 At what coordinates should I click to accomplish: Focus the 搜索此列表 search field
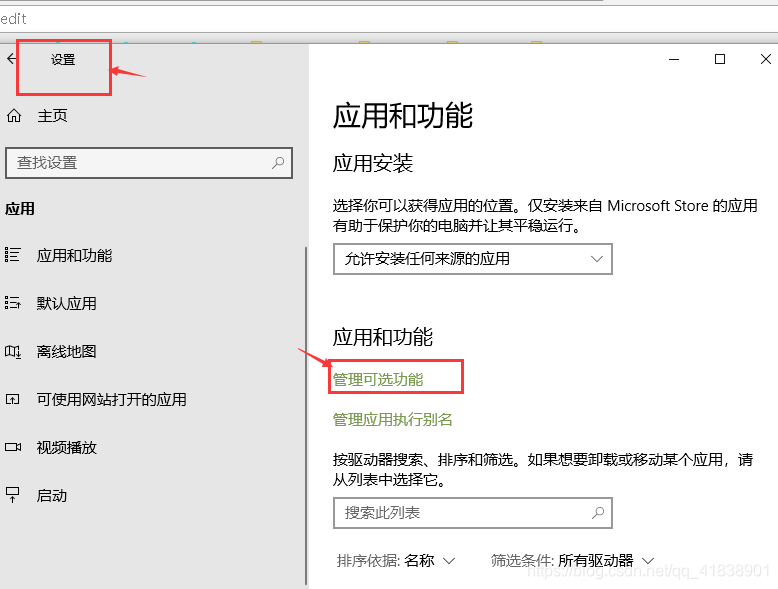click(x=473, y=513)
